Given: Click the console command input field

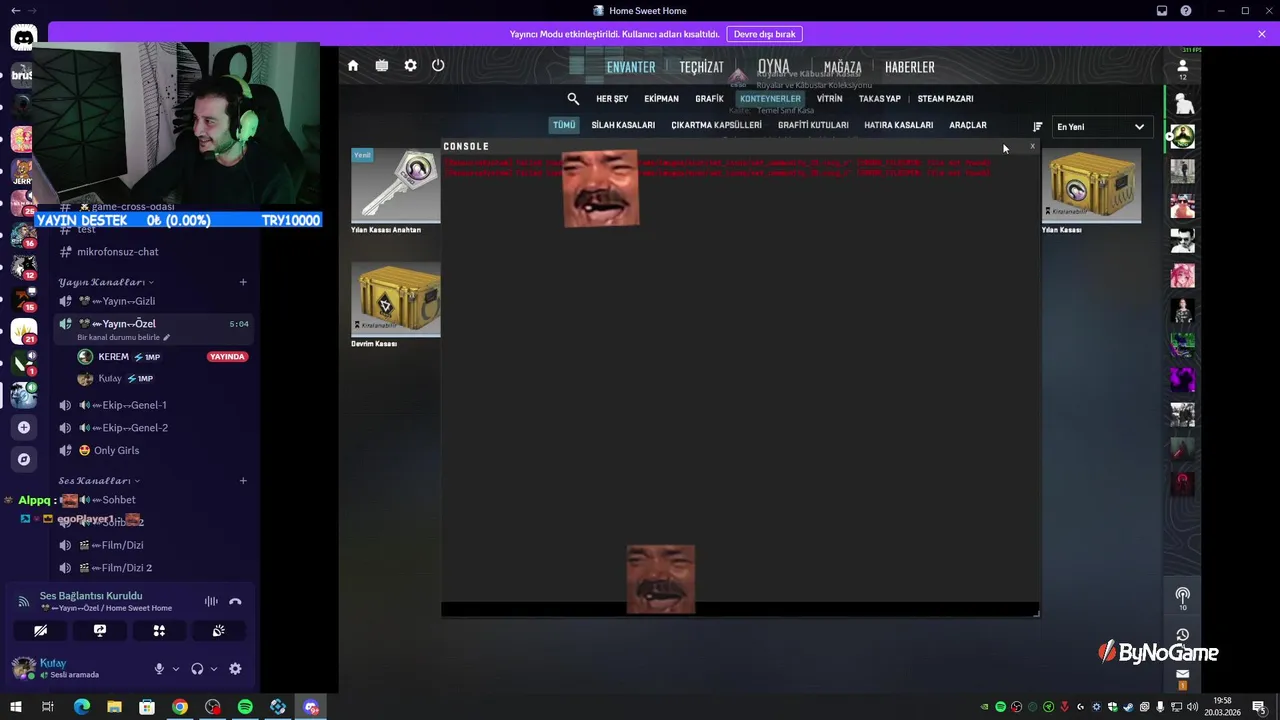Looking at the screenshot, I should click(740, 609).
